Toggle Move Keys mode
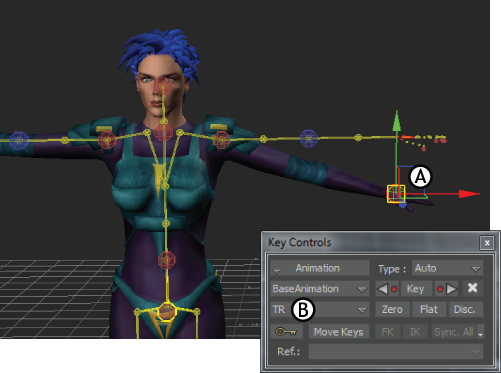This screenshot has height=373, width=501. (339, 332)
